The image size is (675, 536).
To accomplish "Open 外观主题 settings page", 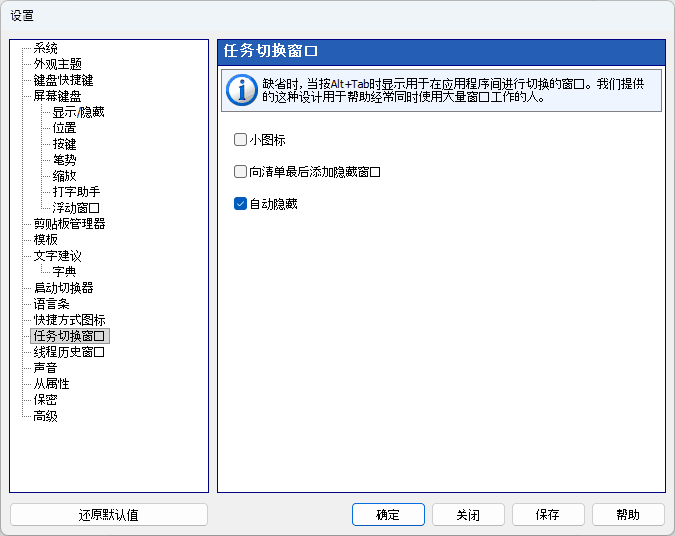I will (58, 64).
